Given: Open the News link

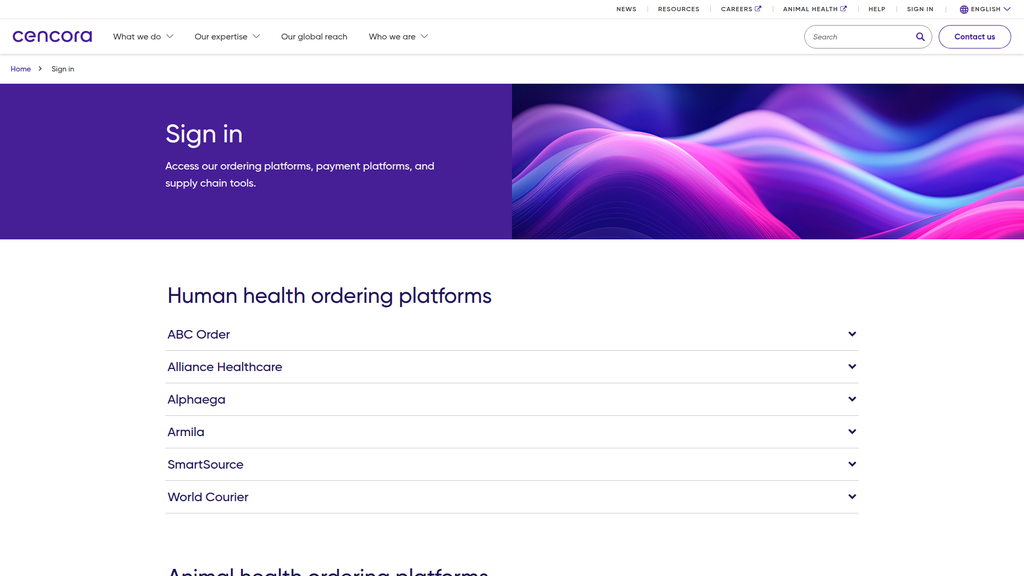Looking at the screenshot, I should tap(626, 9).
